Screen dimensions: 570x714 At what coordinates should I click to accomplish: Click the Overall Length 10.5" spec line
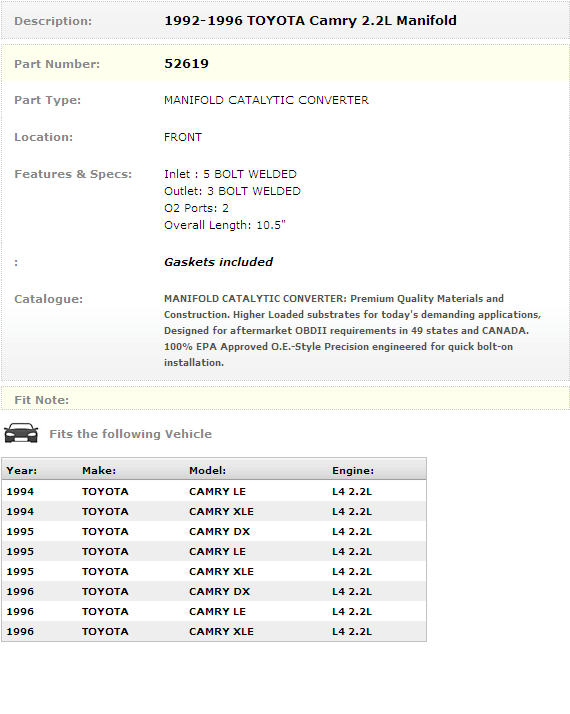[x=225, y=225]
